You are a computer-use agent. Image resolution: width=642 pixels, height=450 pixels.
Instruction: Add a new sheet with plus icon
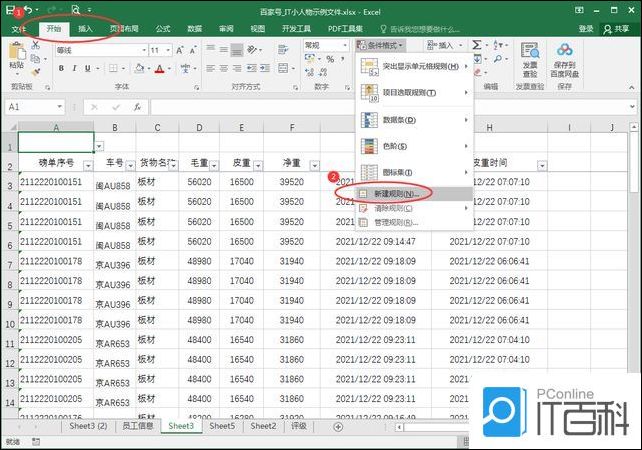[x=337, y=427]
